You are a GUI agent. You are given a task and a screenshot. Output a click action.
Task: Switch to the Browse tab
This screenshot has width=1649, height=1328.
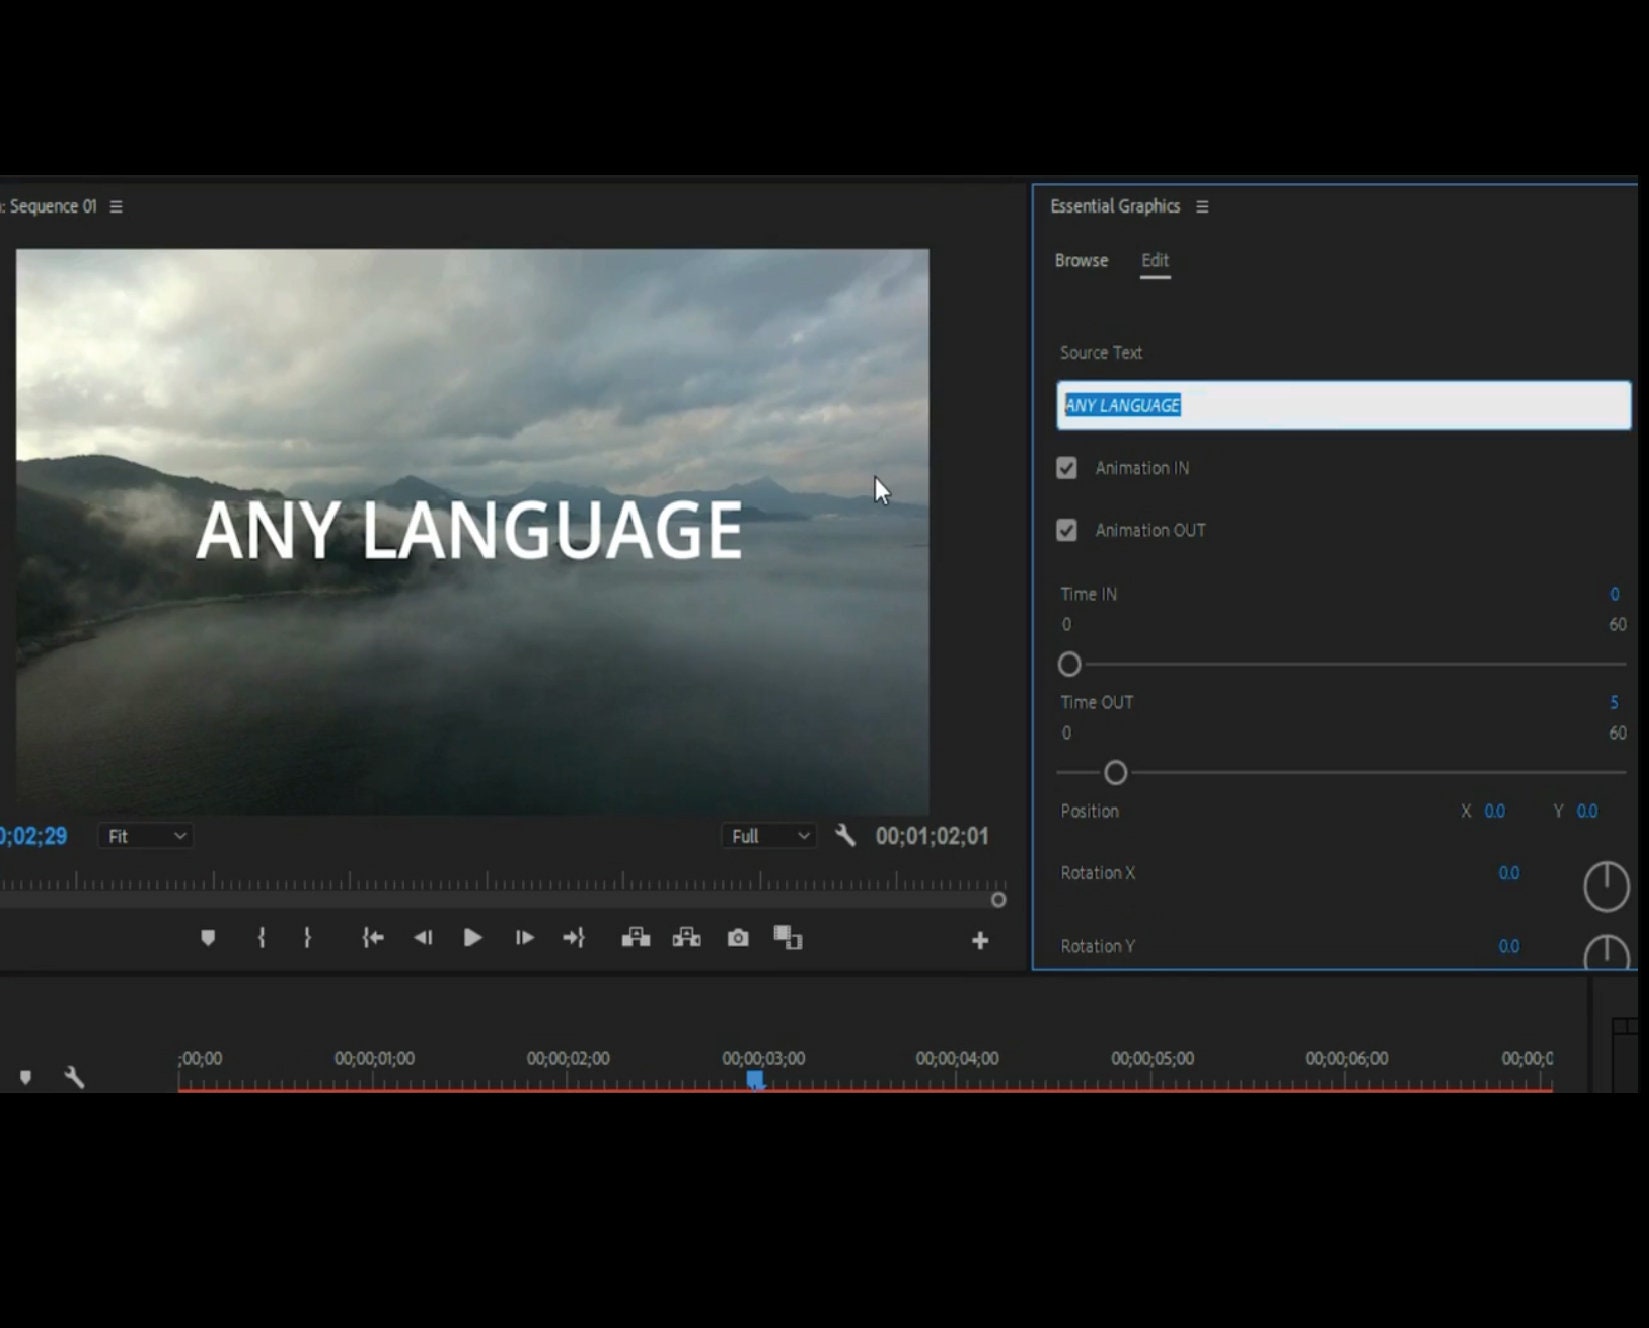pos(1081,260)
